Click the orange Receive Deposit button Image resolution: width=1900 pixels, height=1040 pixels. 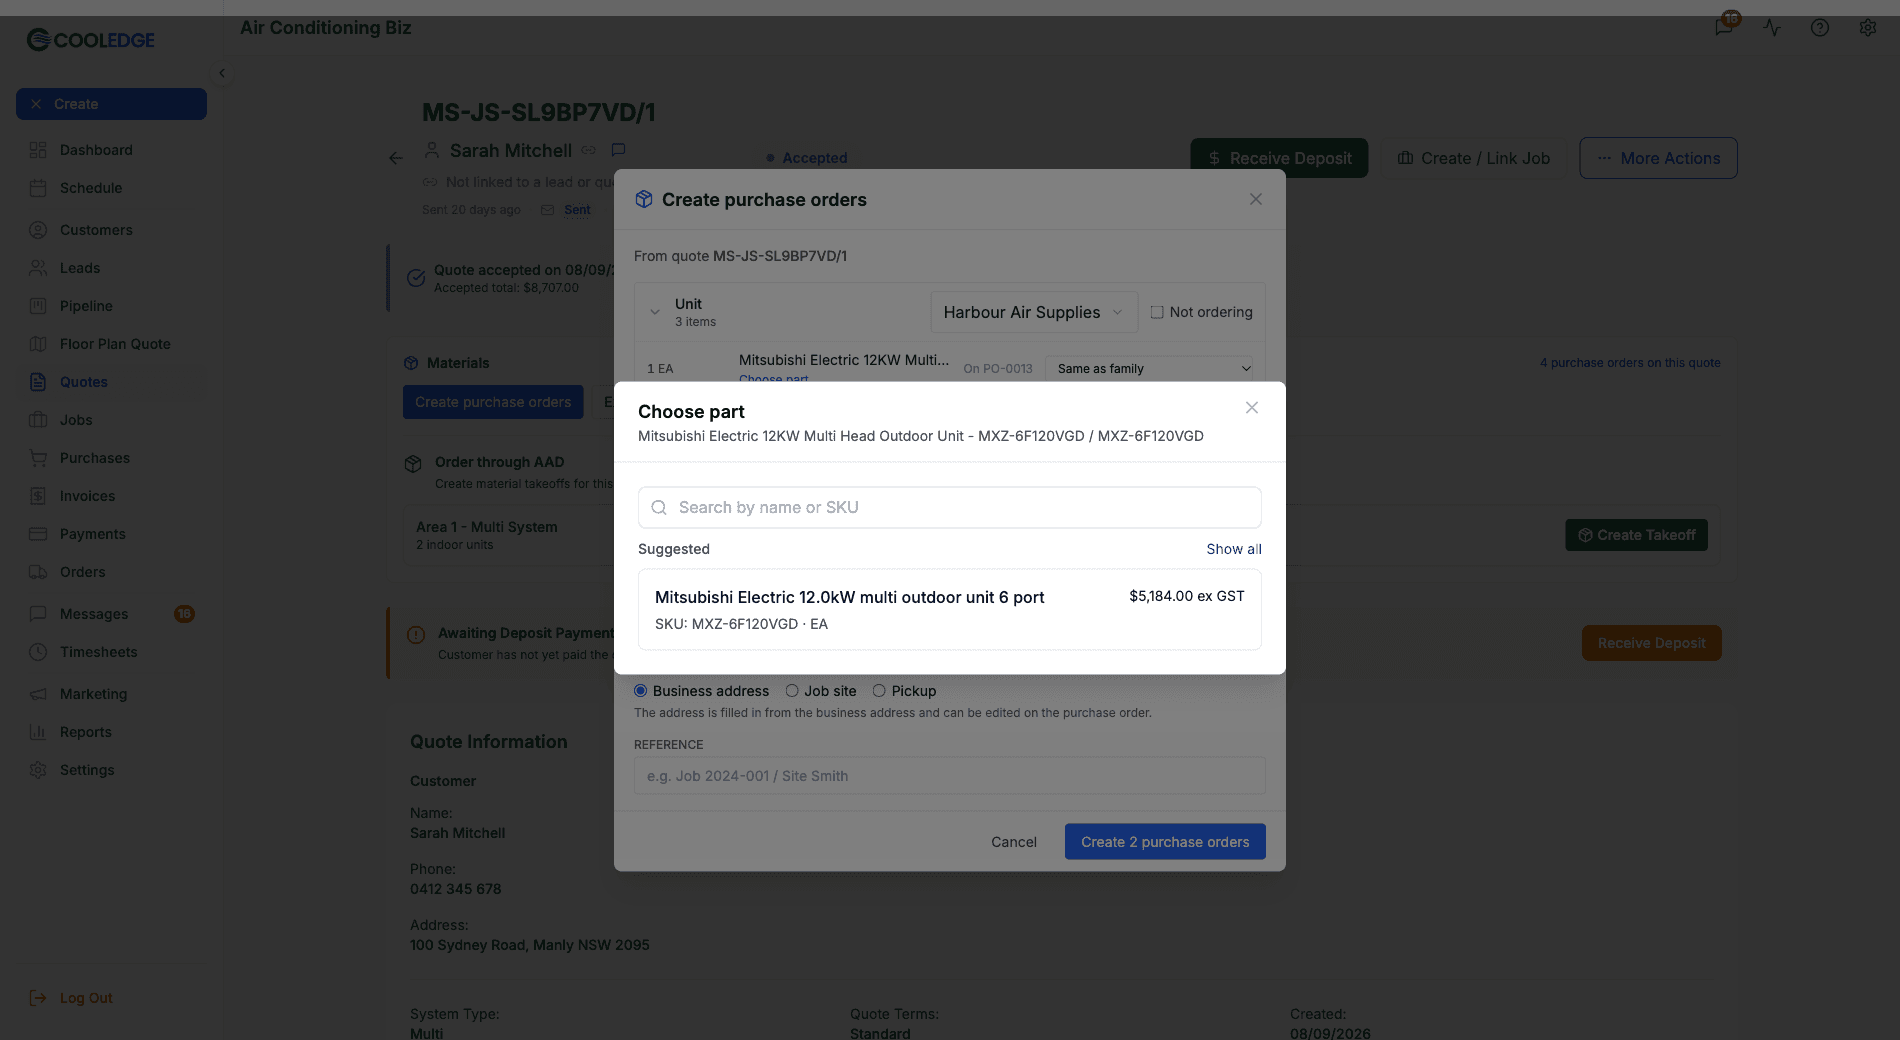(1652, 643)
